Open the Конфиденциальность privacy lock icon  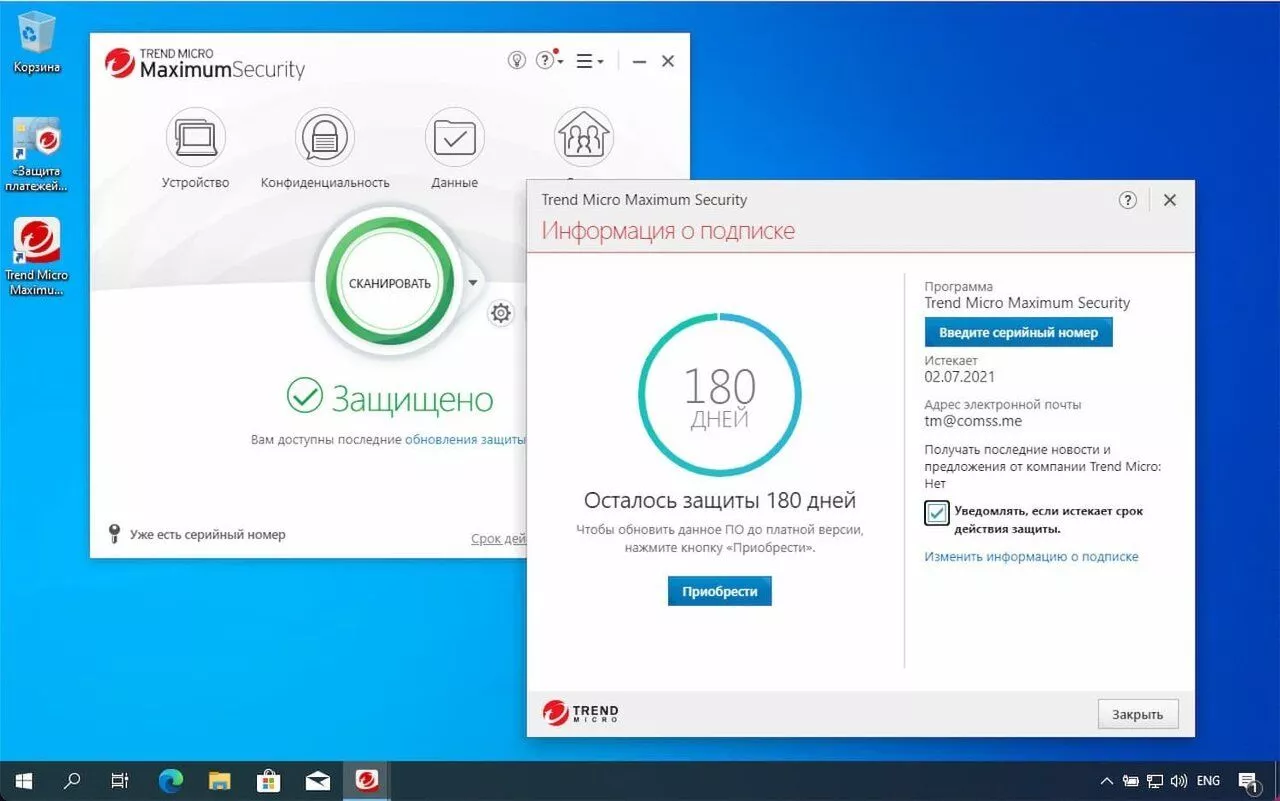click(325, 137)
